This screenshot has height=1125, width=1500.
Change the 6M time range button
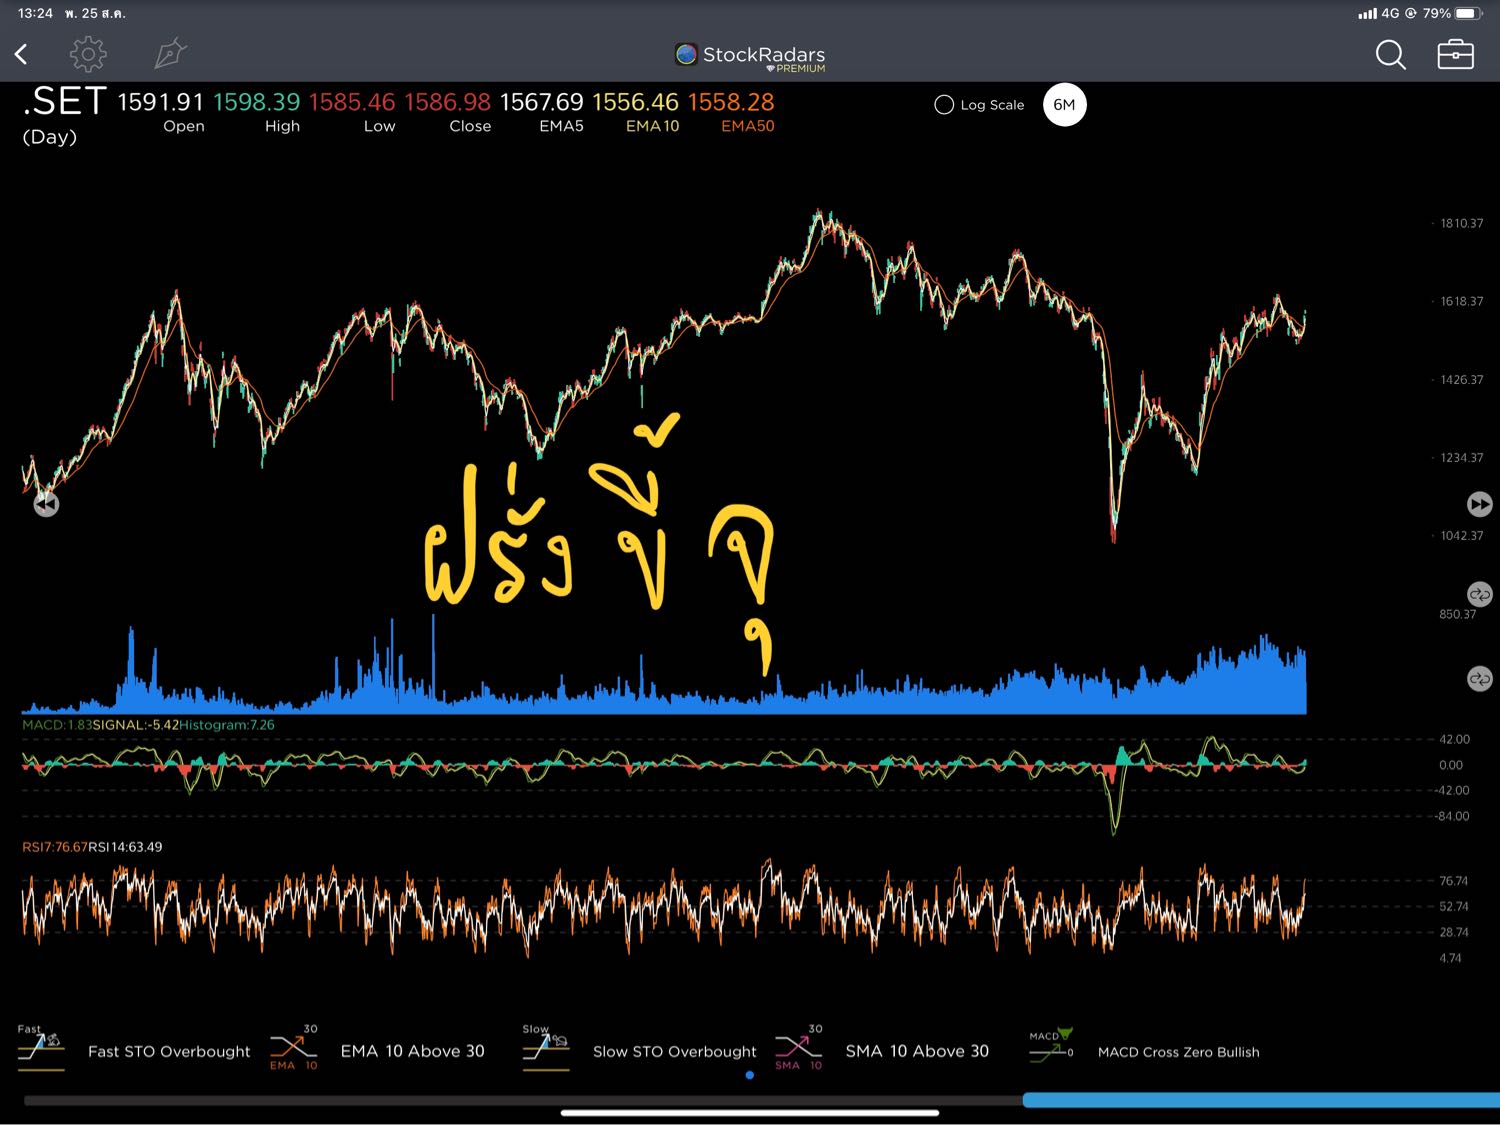(1064, 105)
